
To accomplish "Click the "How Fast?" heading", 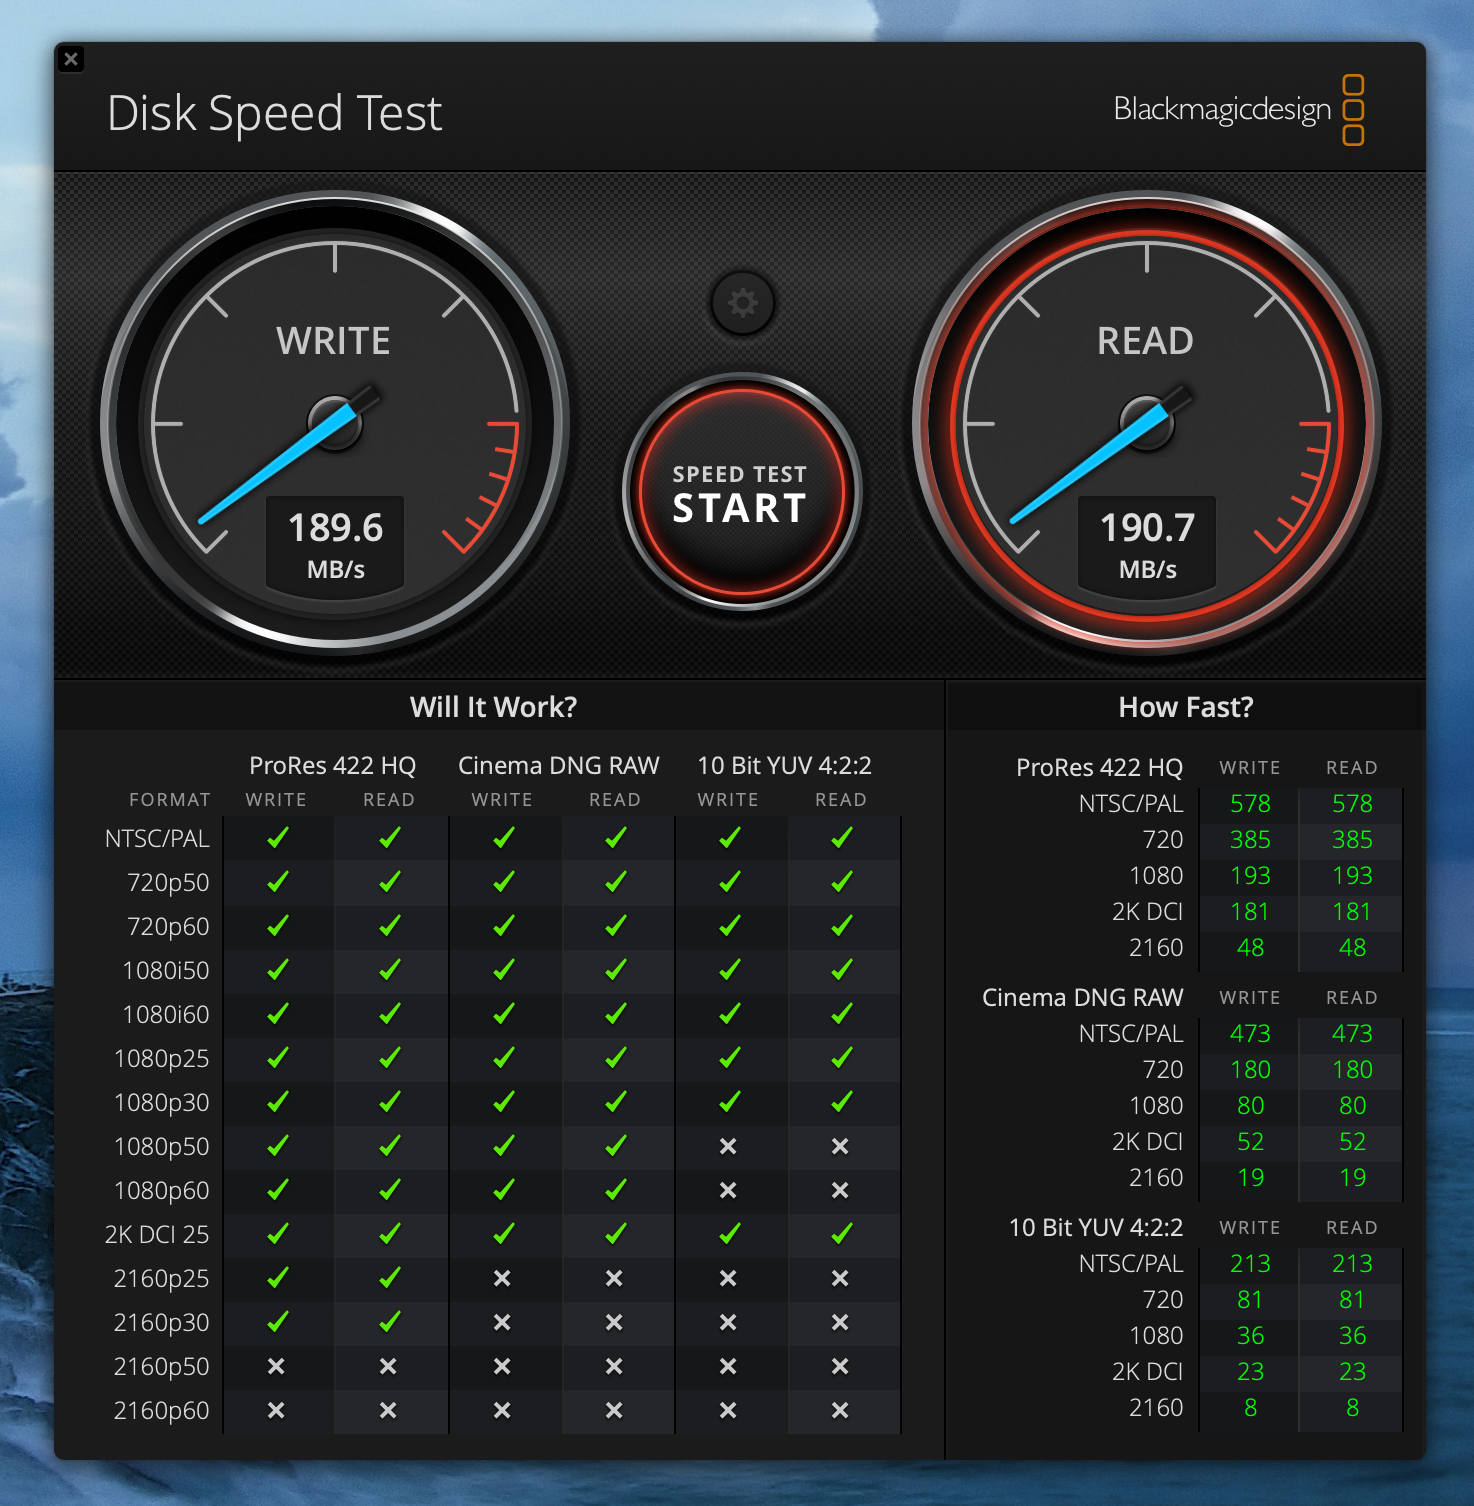I will click(1185, 707).
